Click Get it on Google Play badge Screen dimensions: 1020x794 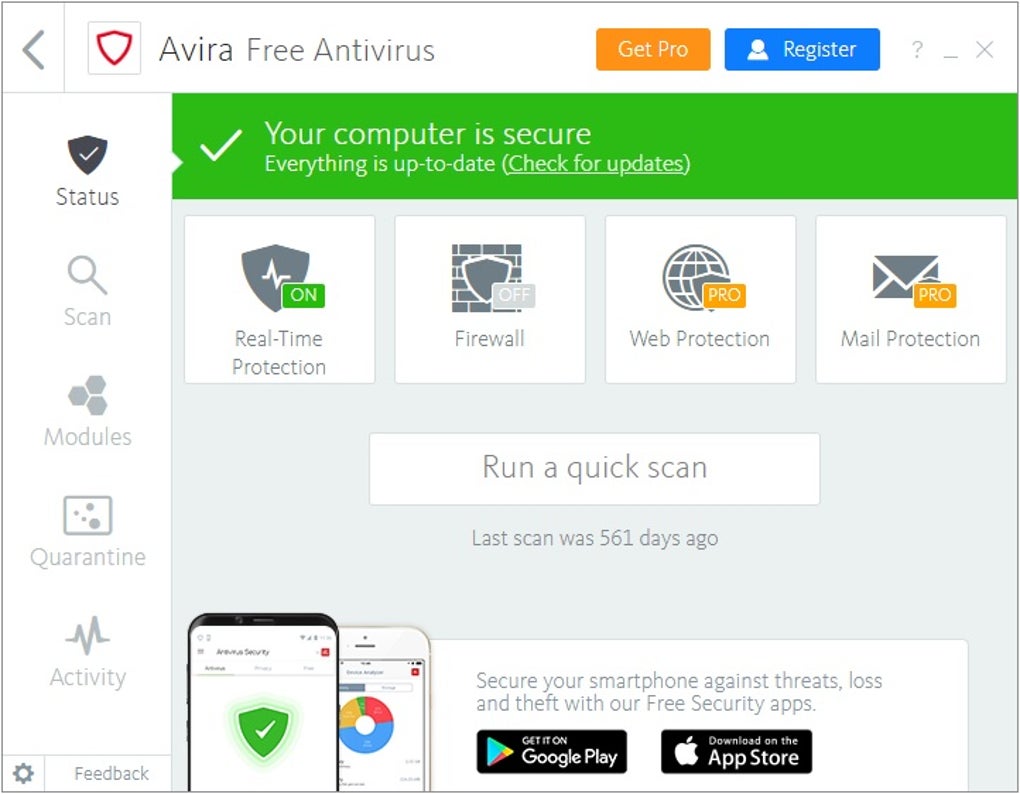(x=552, y=752)
